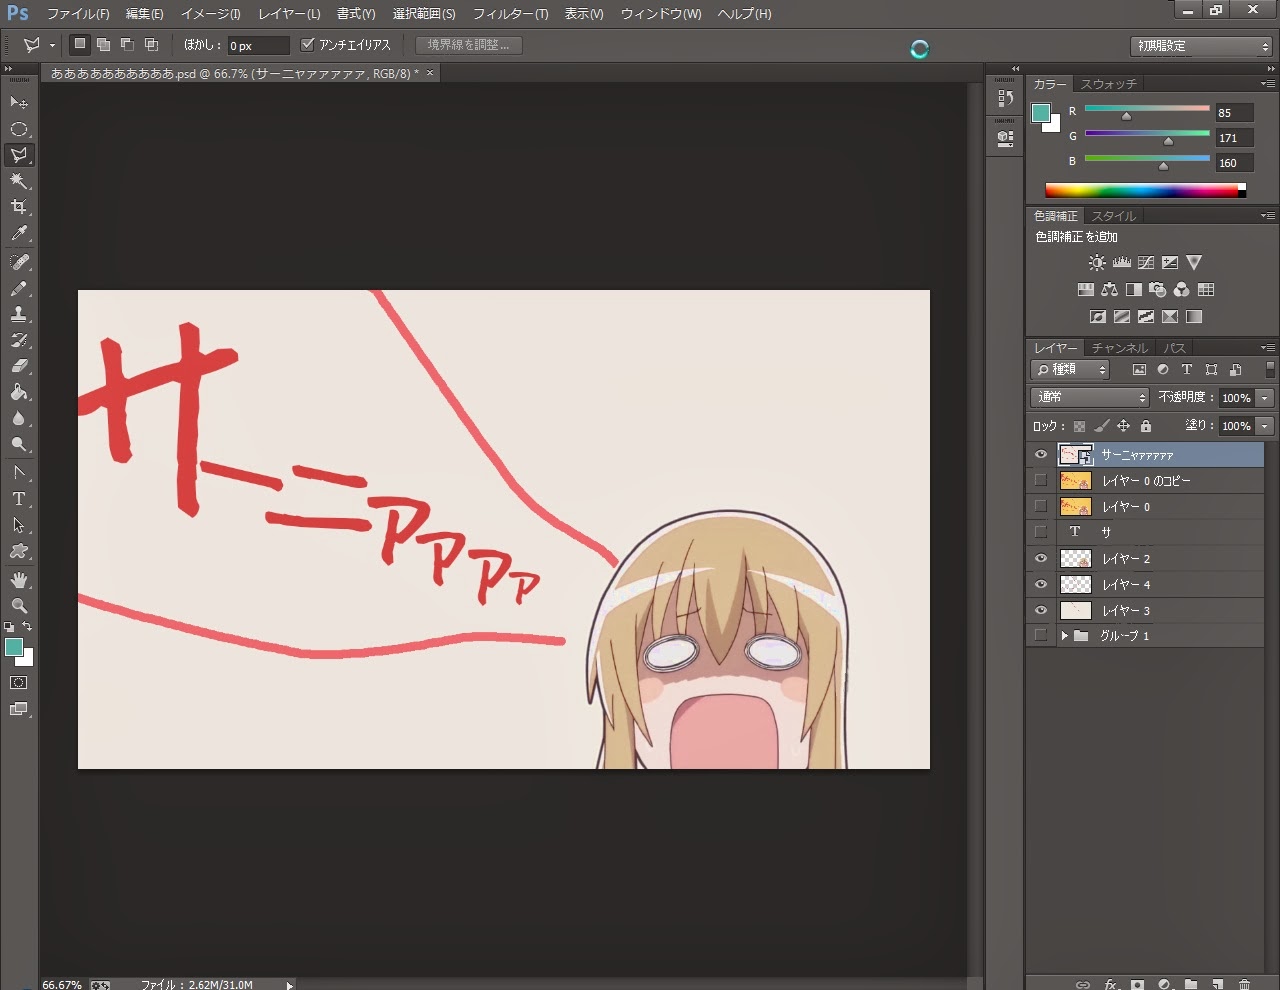The width and height of the screenshot is (1280, 990).
Task: Select the History Brush tool
Action: click(19, 340)
